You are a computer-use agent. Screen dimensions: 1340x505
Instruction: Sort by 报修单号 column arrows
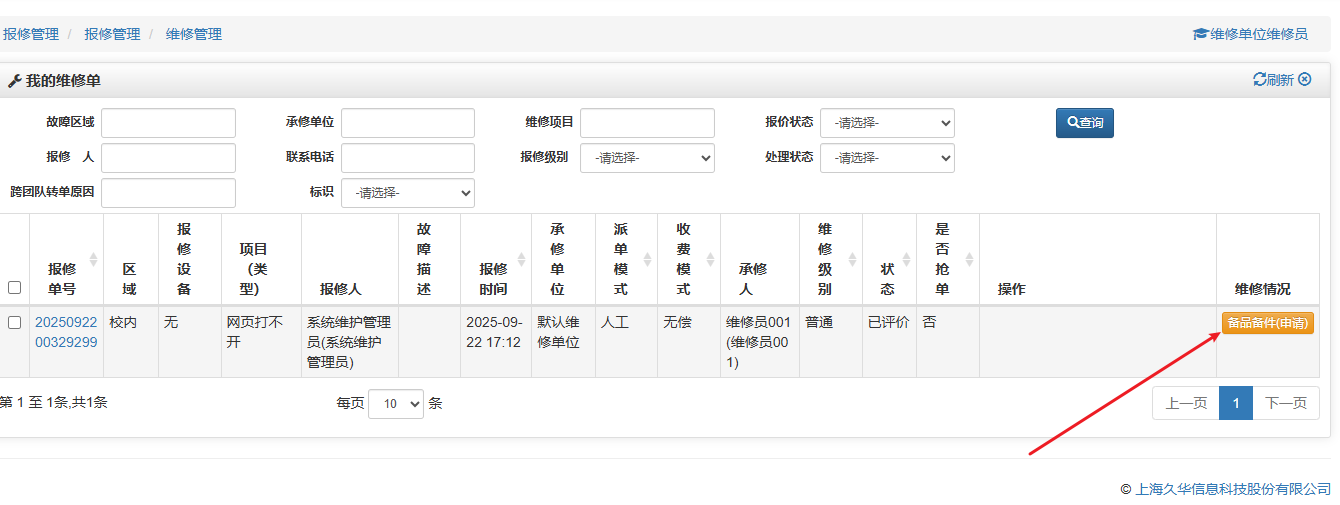click(94, 259)
